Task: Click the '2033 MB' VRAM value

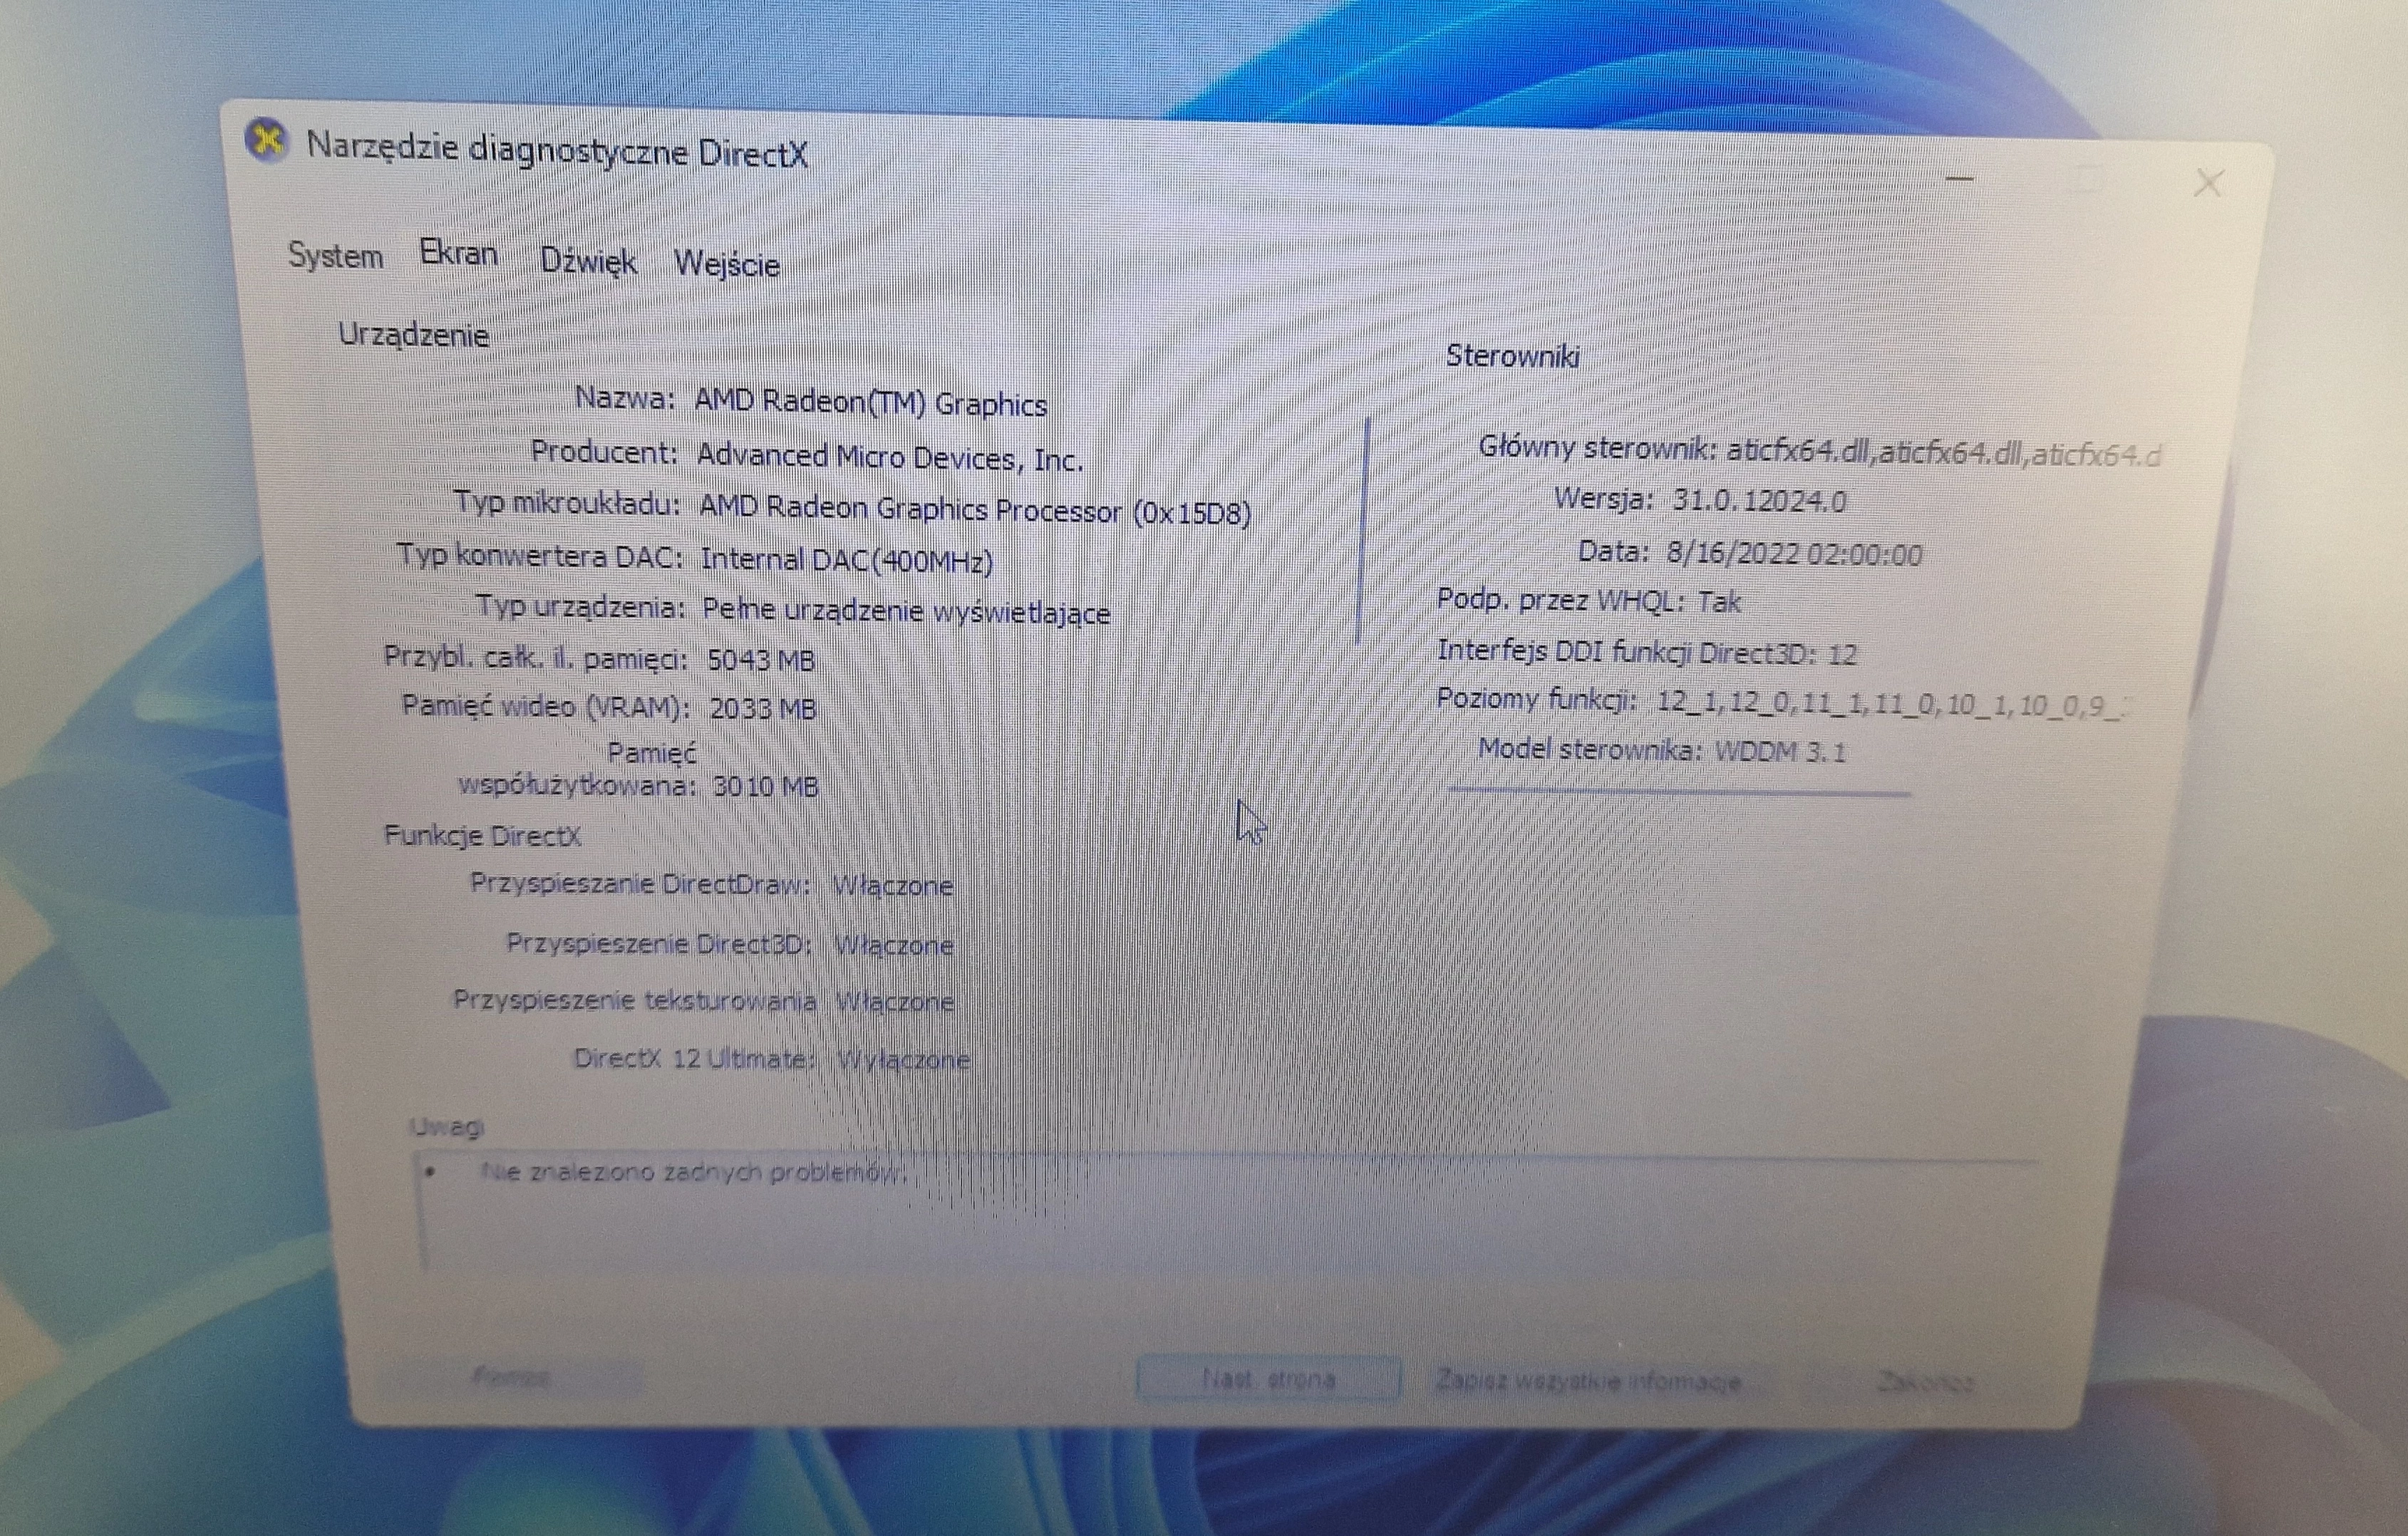Action: pos(763,708)
